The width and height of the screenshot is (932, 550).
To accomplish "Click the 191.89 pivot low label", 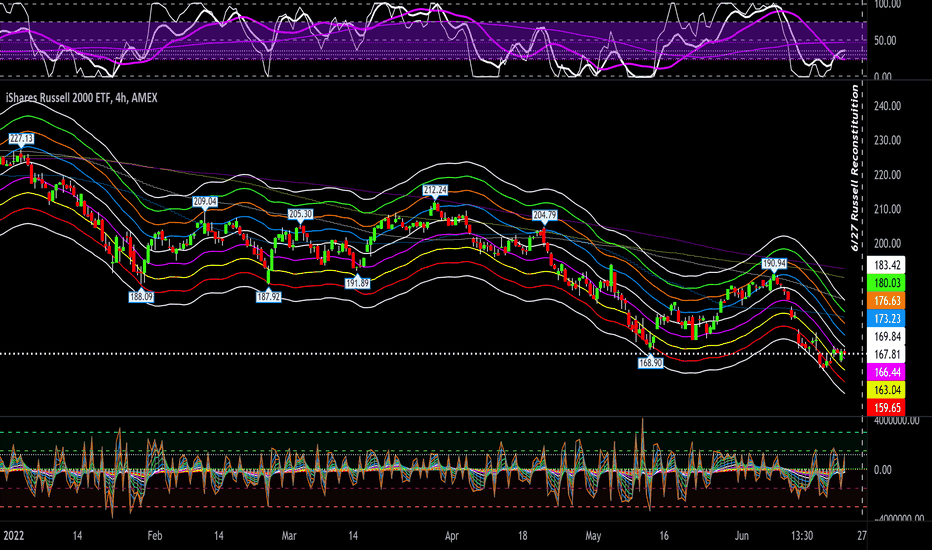I will pyautogui.click(x=357, y=284).
